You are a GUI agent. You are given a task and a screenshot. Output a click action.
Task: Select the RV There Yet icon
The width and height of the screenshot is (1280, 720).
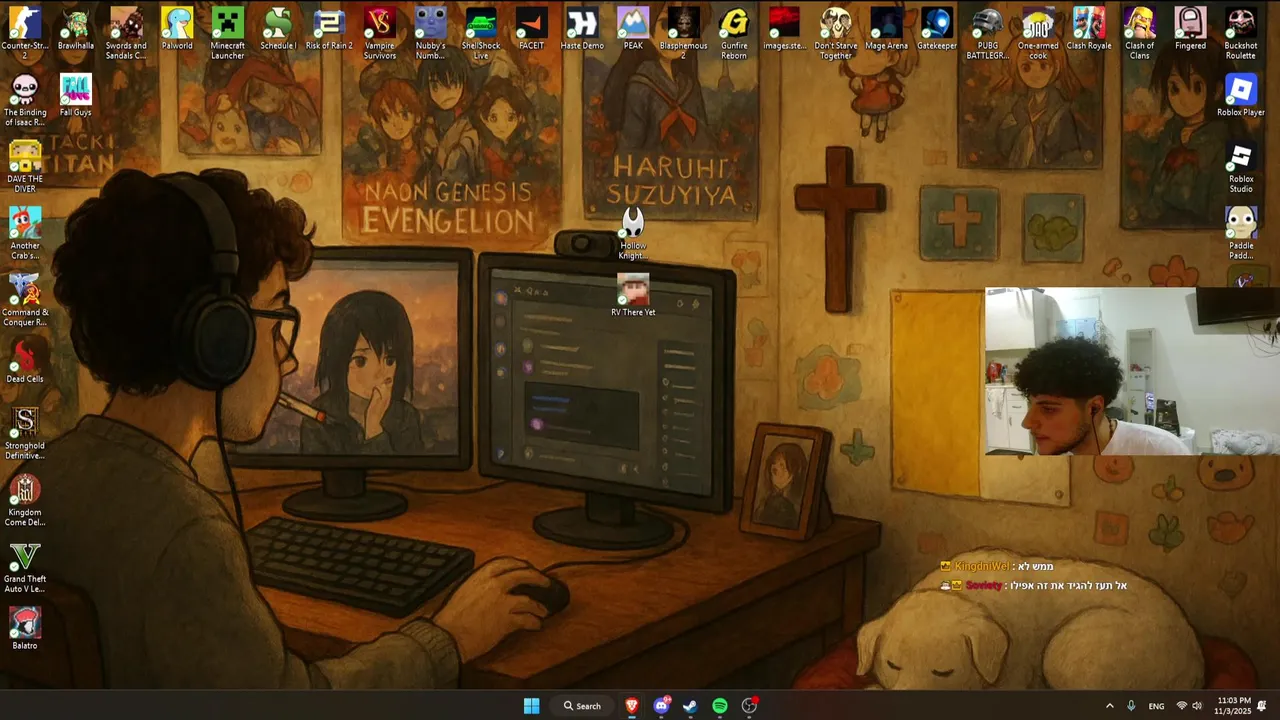point(633,295)
